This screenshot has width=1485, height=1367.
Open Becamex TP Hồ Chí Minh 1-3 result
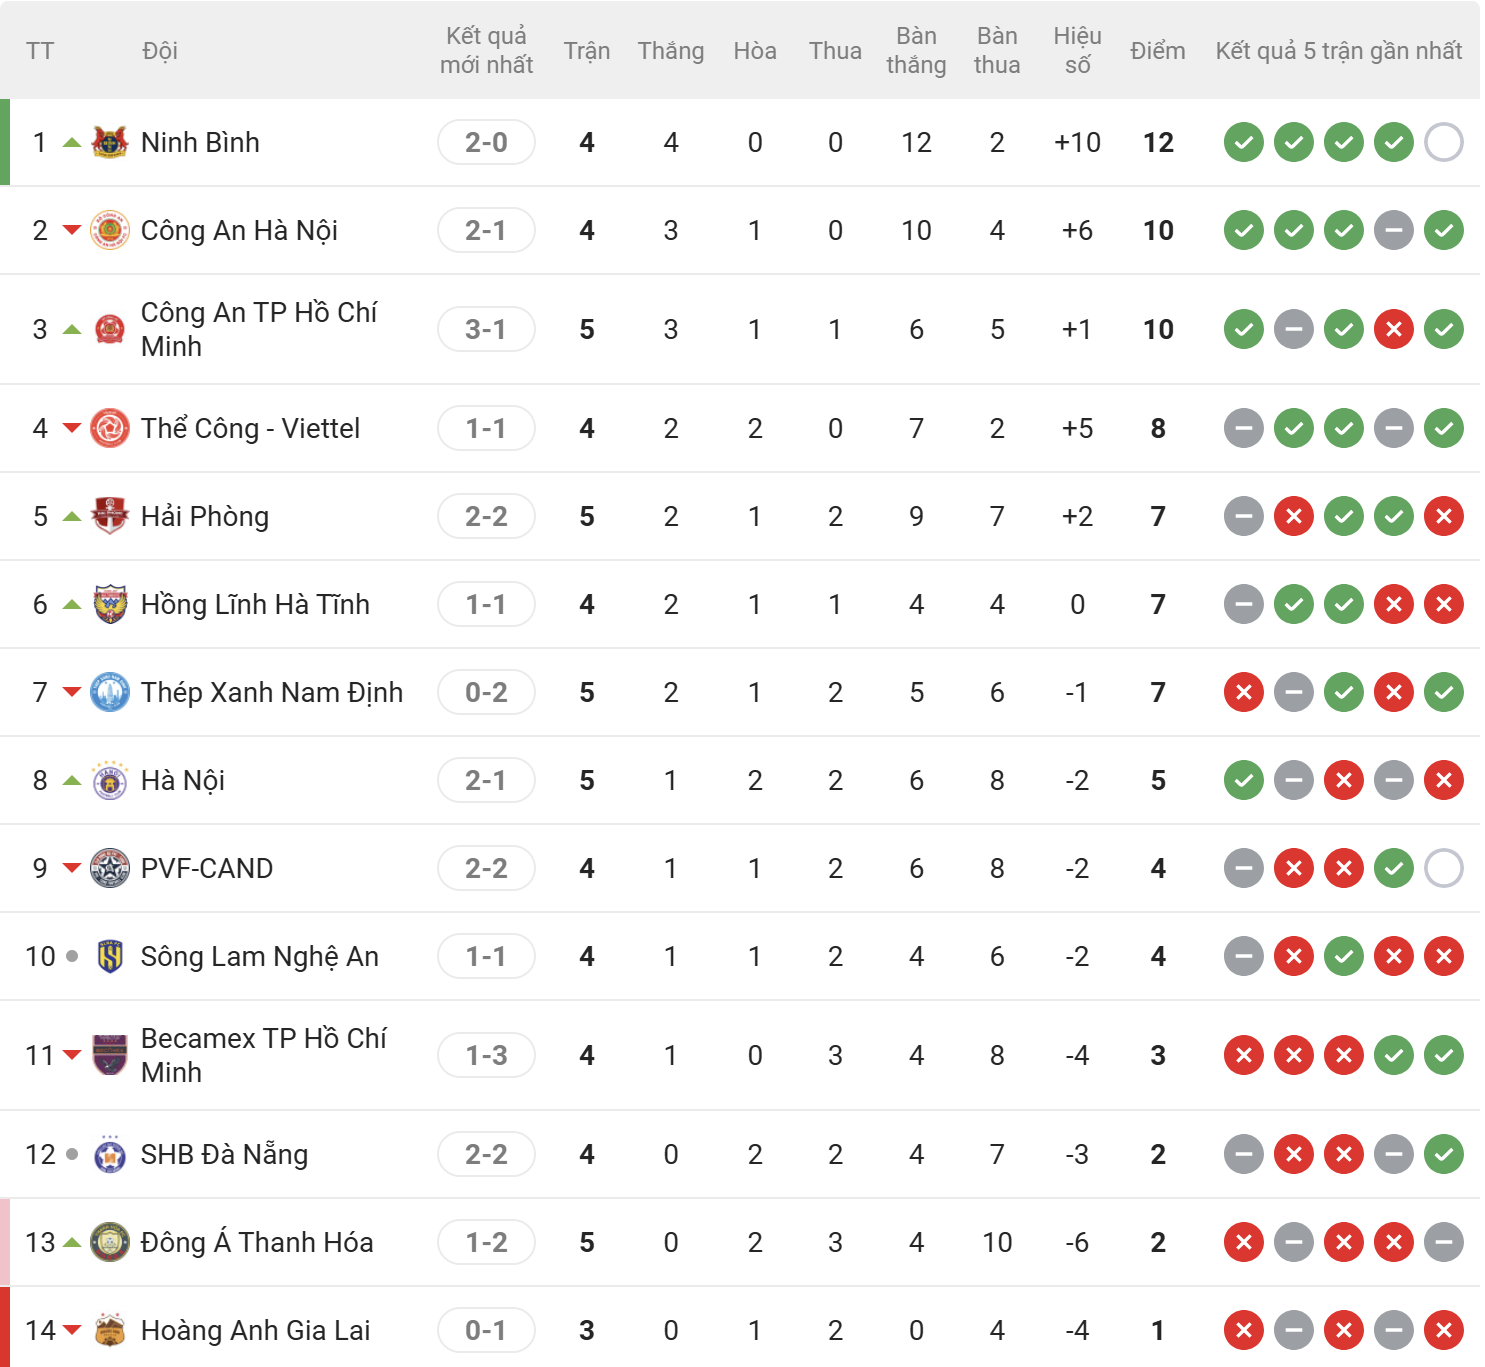pos(486,1055)
